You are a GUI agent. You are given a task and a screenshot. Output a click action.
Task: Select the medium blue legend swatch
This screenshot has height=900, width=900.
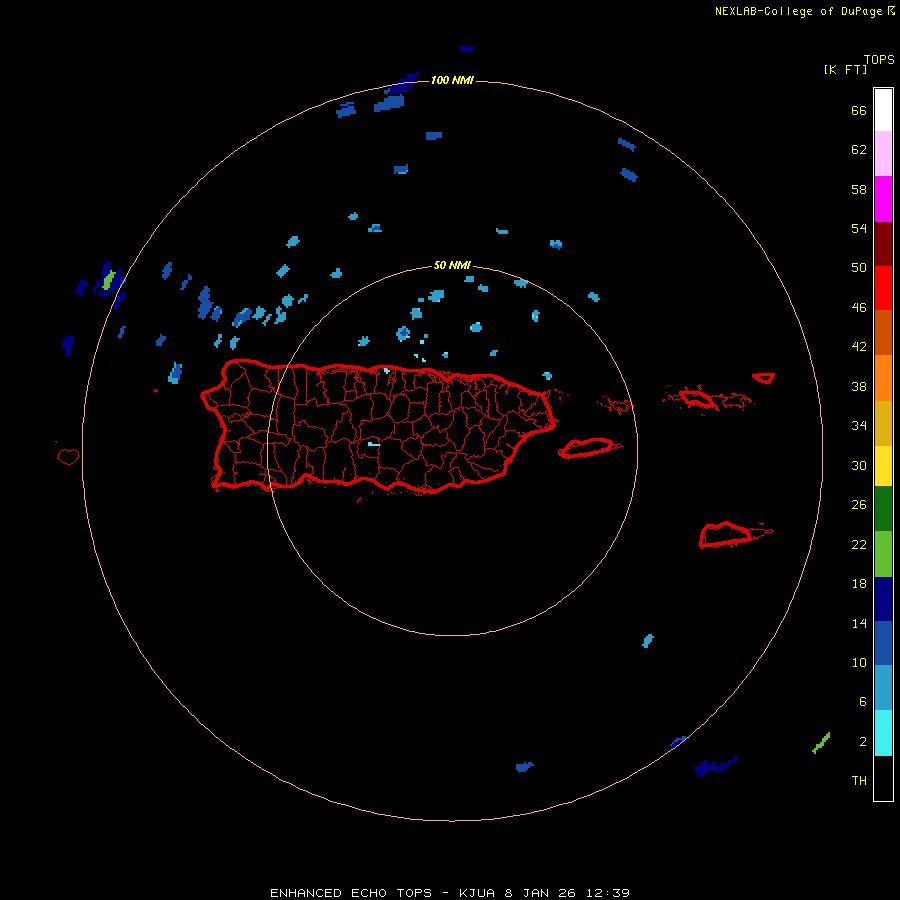click(x=883, y=643)
